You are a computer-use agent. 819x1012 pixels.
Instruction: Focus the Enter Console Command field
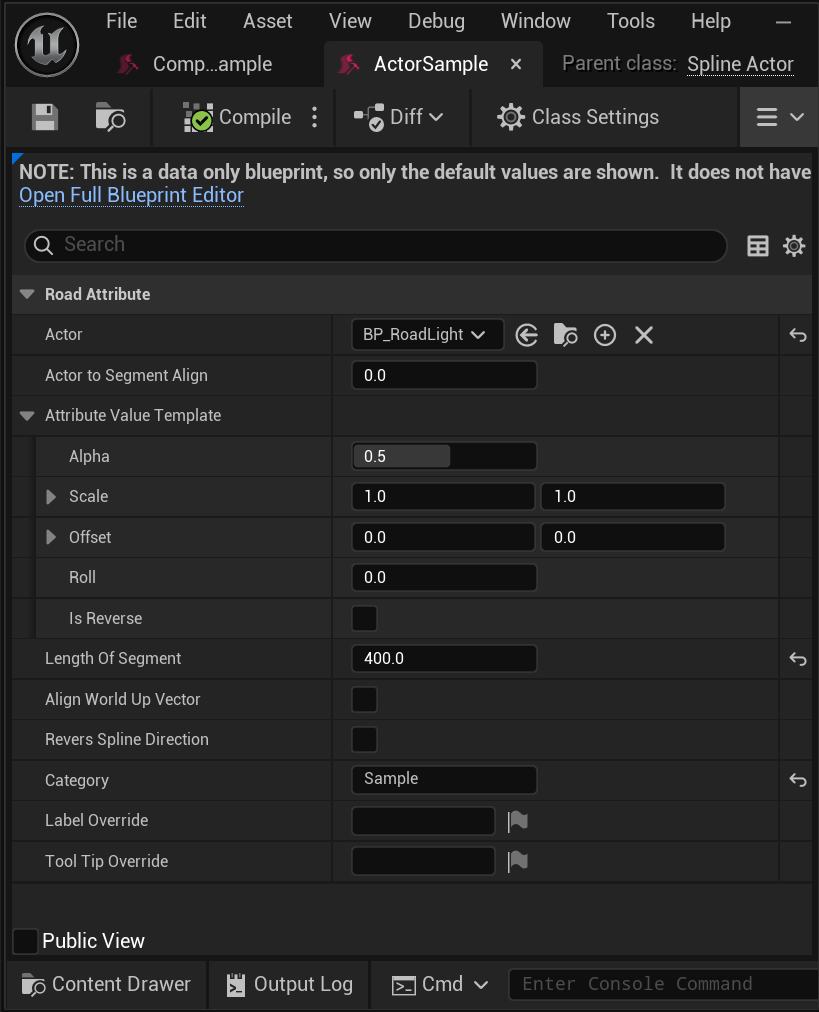point(663,984)
